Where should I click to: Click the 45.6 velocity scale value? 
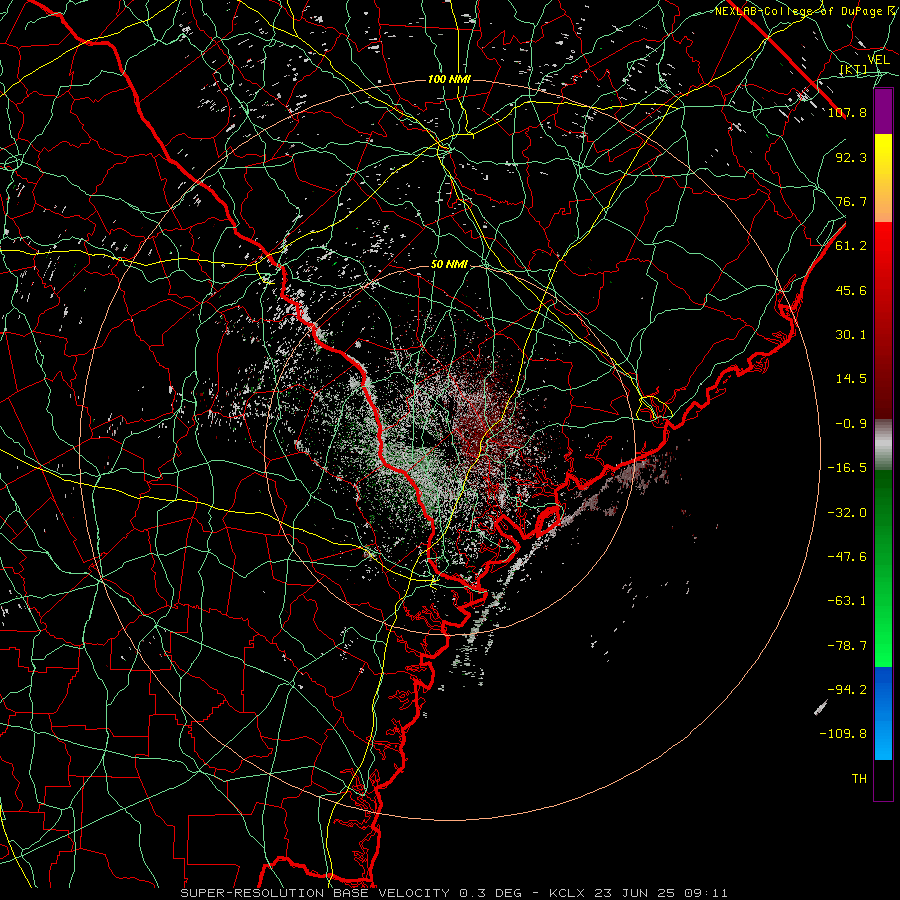851,290
